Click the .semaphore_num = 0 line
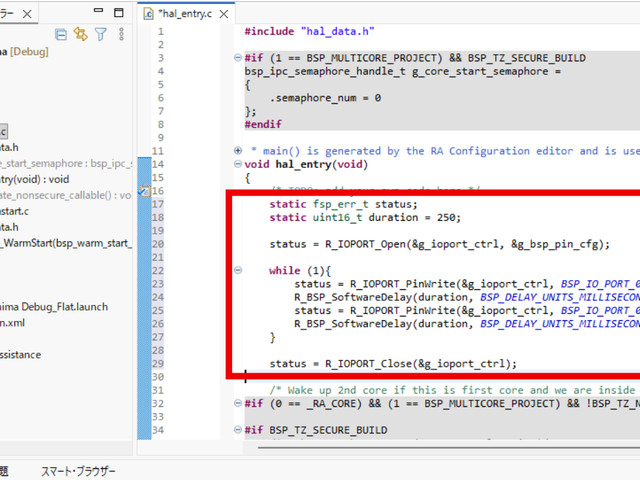This screenshot has width=640, height=480. [325, 98]
